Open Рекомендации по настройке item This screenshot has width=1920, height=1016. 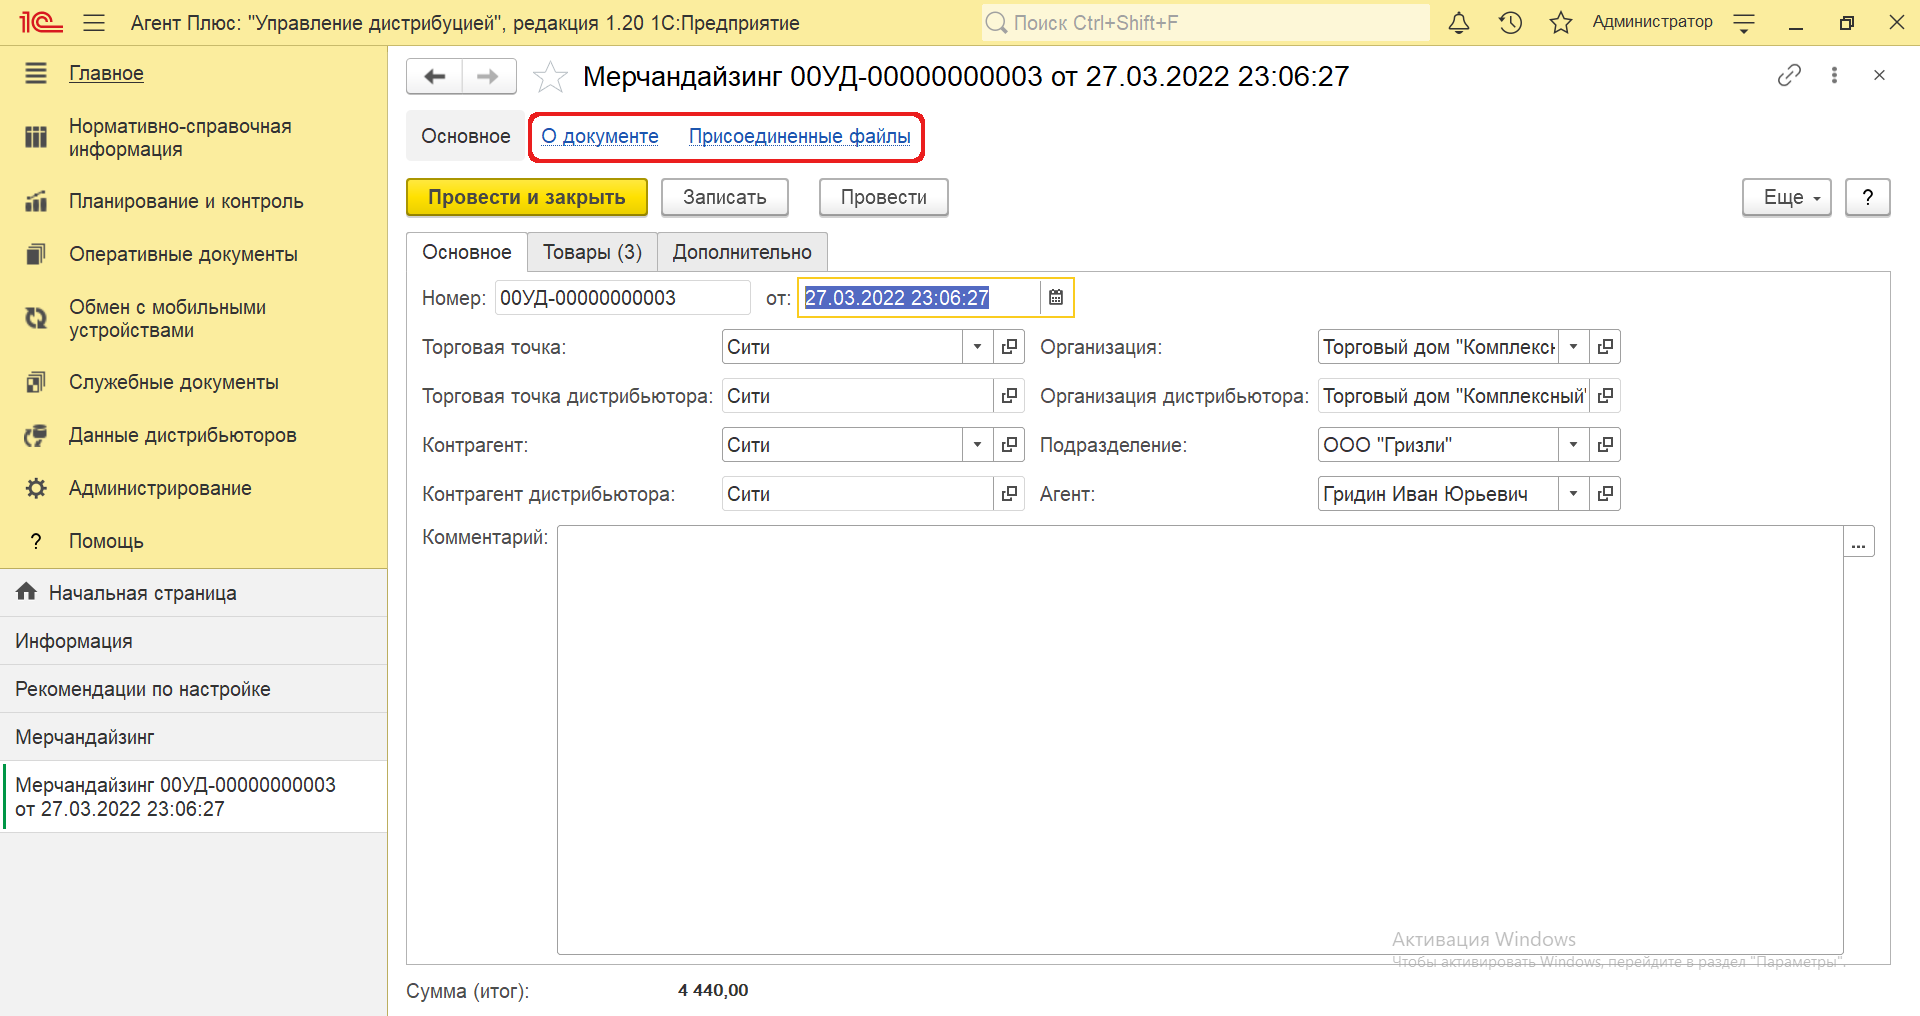coord(193,689)
